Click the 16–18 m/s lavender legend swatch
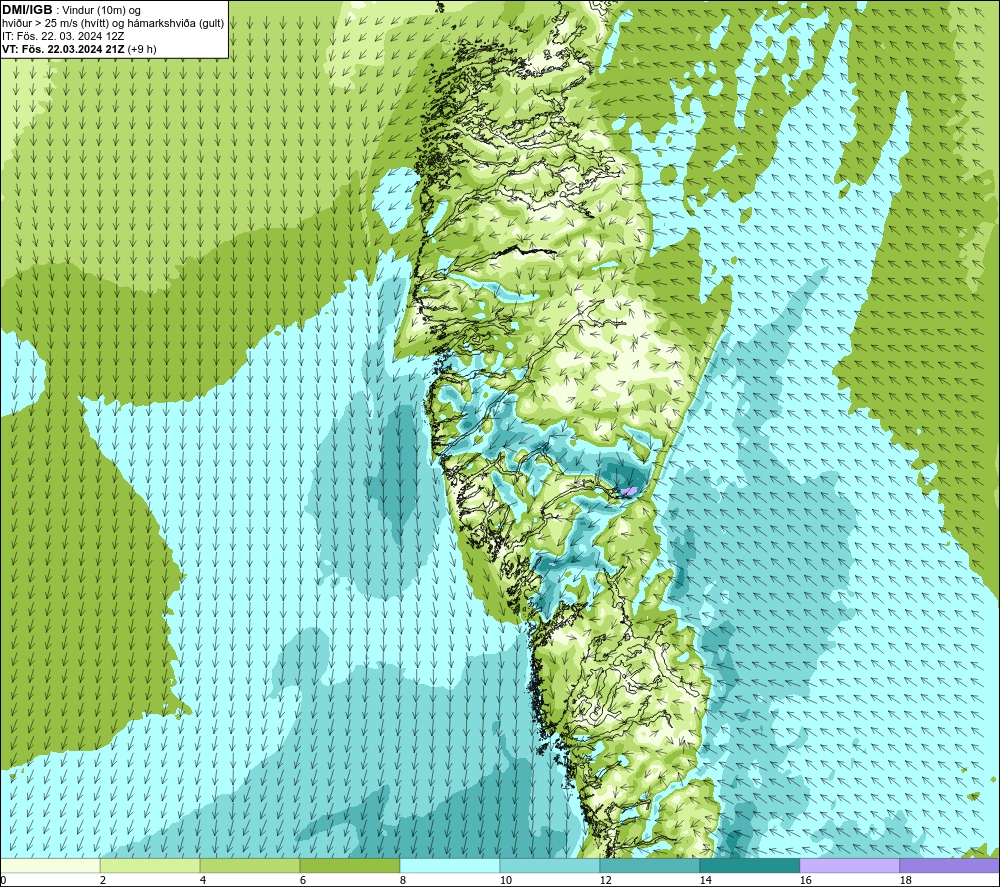Viewport: 1000px width, 887px height. click(x=849, y=865)
